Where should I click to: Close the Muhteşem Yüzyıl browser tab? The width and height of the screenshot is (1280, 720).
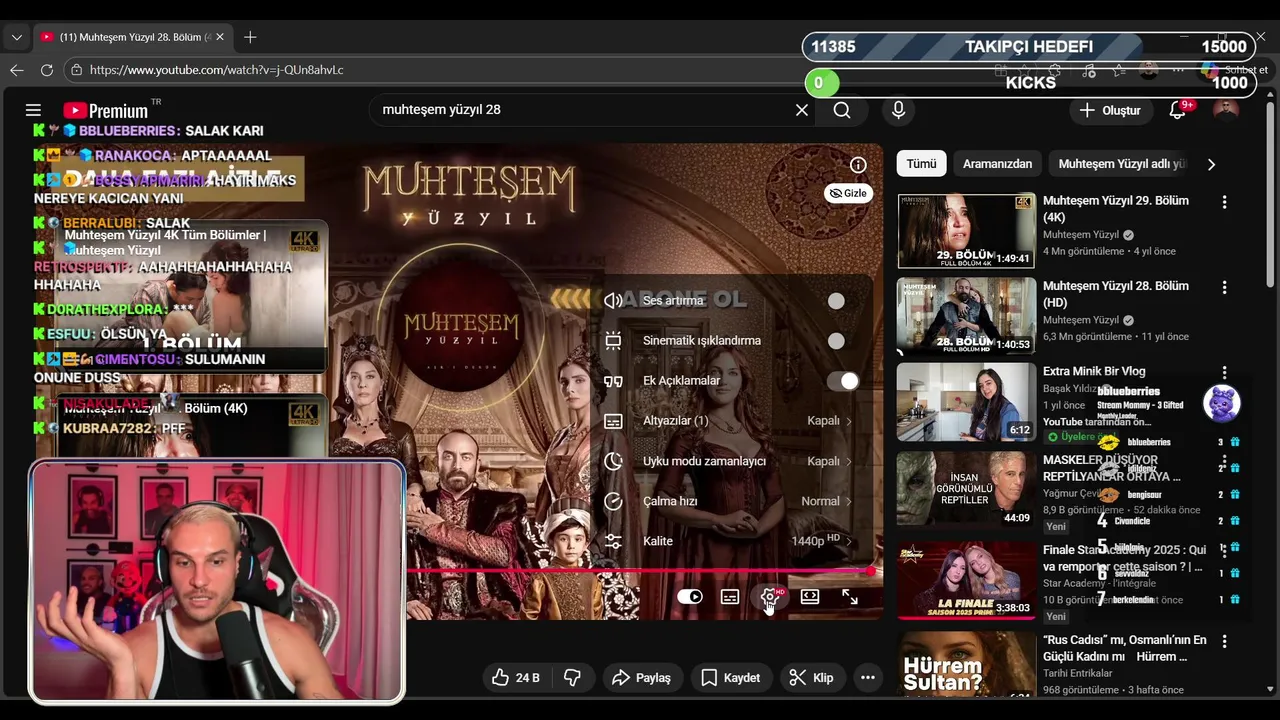220,37
